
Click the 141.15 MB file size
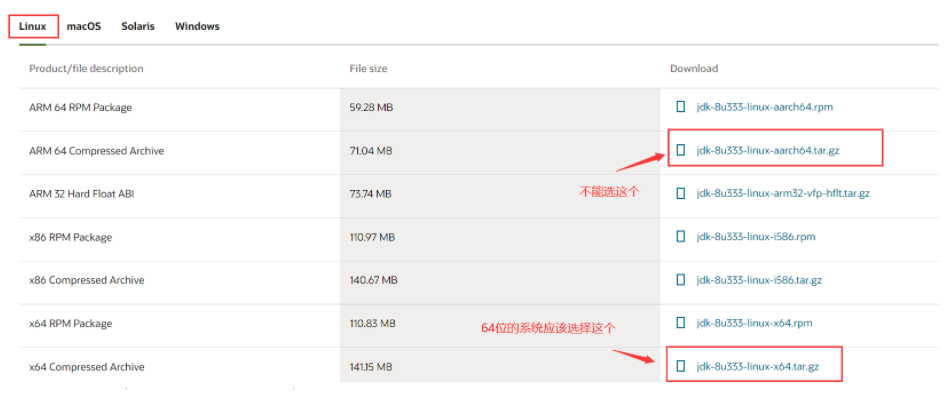(371, 367)
